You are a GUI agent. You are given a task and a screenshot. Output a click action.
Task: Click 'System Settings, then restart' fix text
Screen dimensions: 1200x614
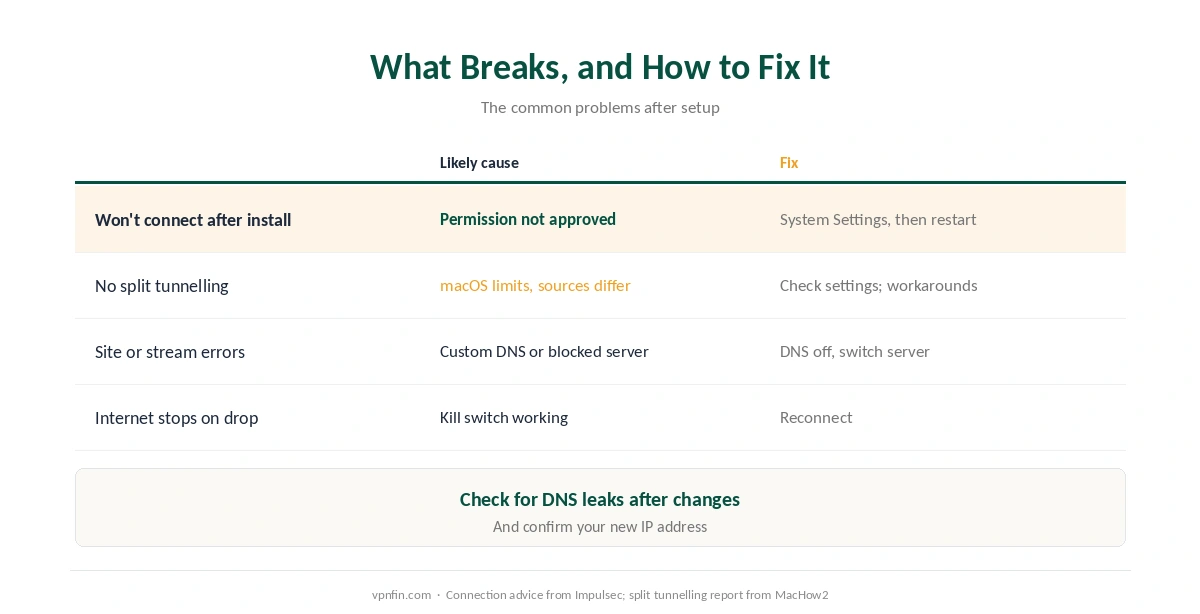pos(878,219)
